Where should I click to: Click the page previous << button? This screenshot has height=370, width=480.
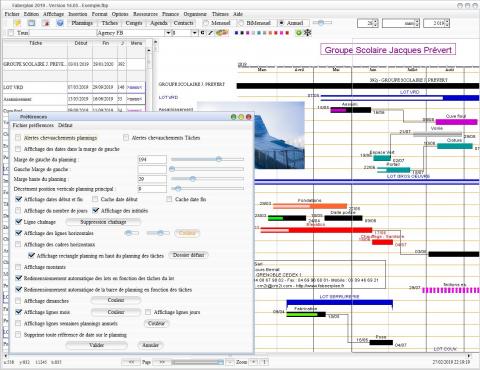tap(131, 362)
